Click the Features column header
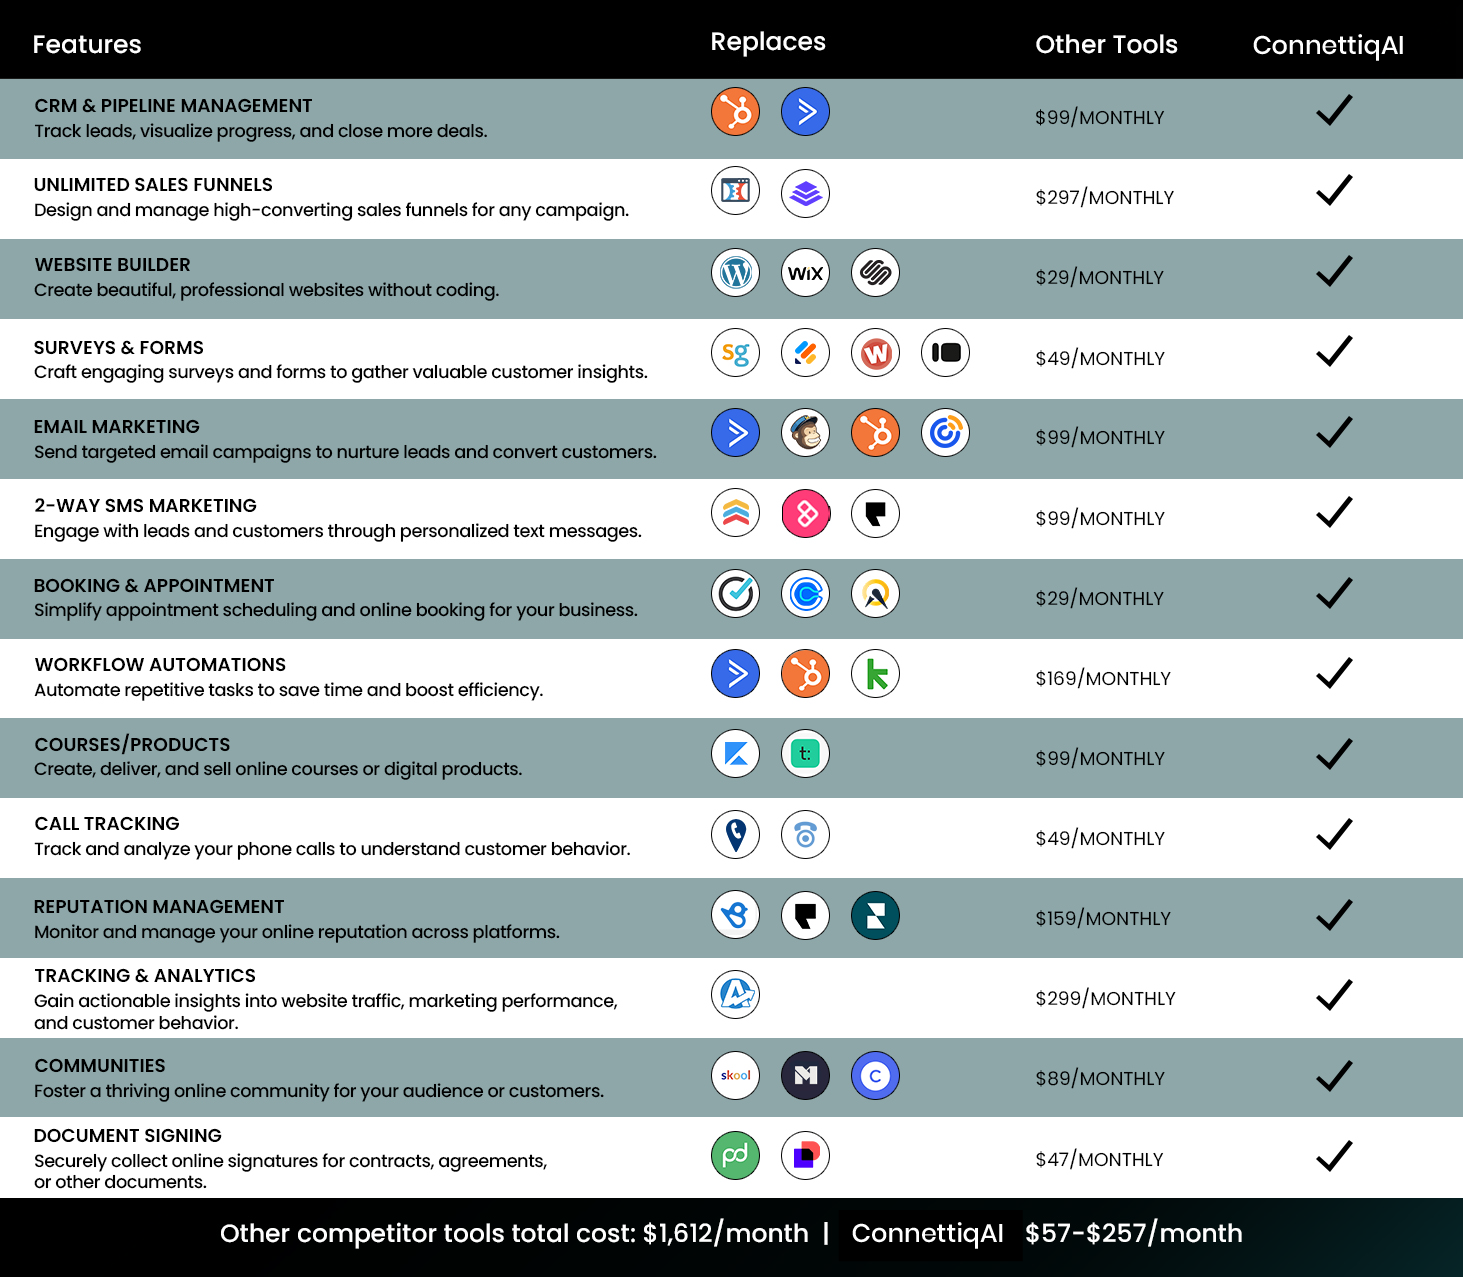This screenshot has height=1277, width=1463. (x=87, y=44)
